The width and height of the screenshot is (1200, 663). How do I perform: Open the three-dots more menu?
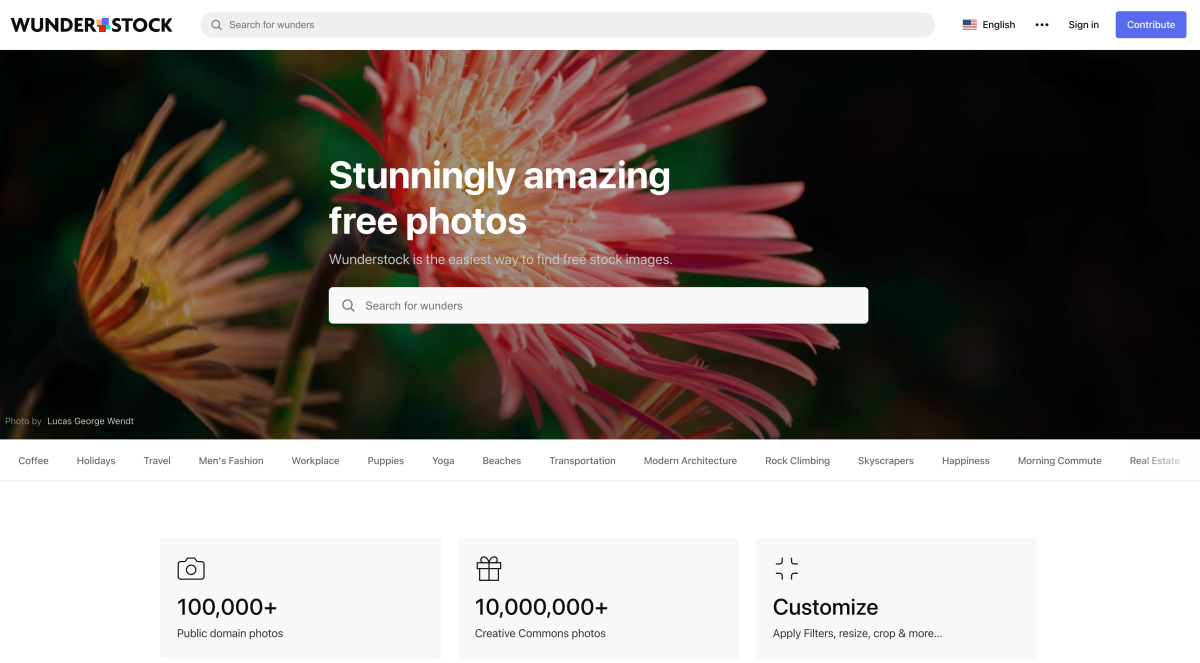click(1042, 25)
